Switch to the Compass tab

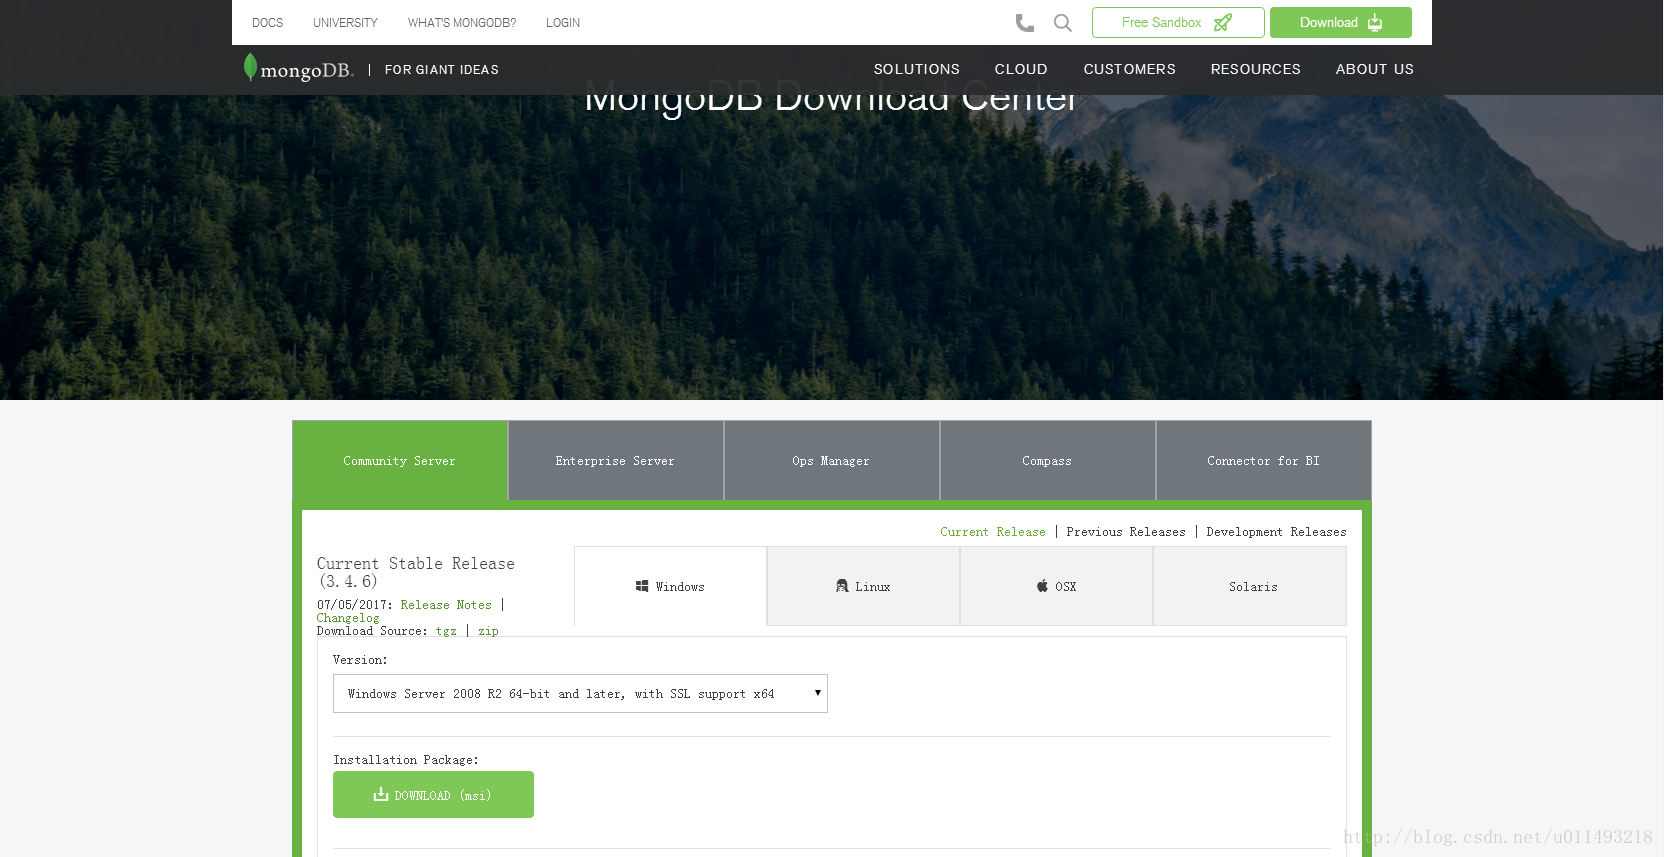[1048, 461]
